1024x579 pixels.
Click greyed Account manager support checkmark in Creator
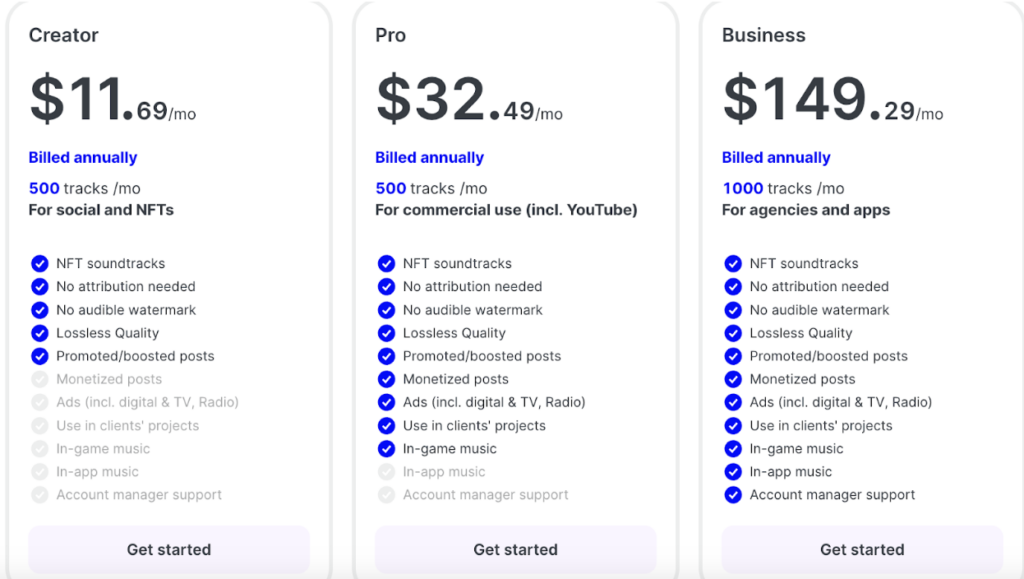point(40,495)
